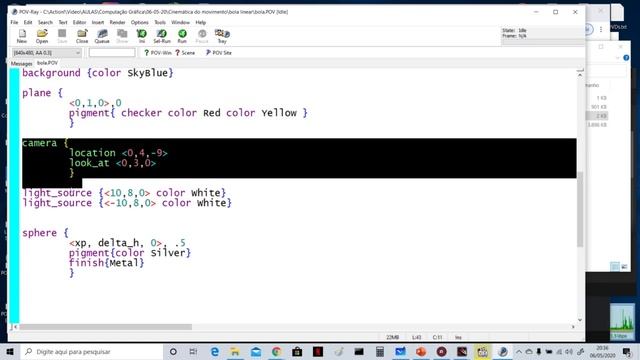Open the Tools menu
Screen dimensions: 640x360
click(160, 22)
